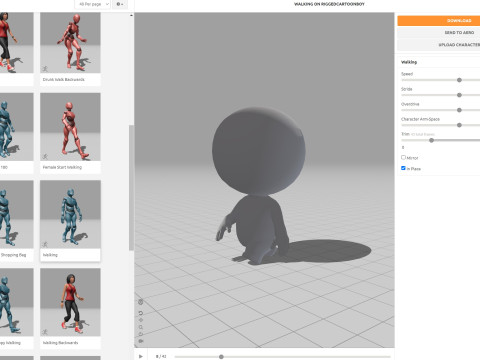The height and width of the screenshot is (360, 480).
Task: Click the topmost round icon in the viewport tool column
Action: pyautogui.click(x=141, y=302)
